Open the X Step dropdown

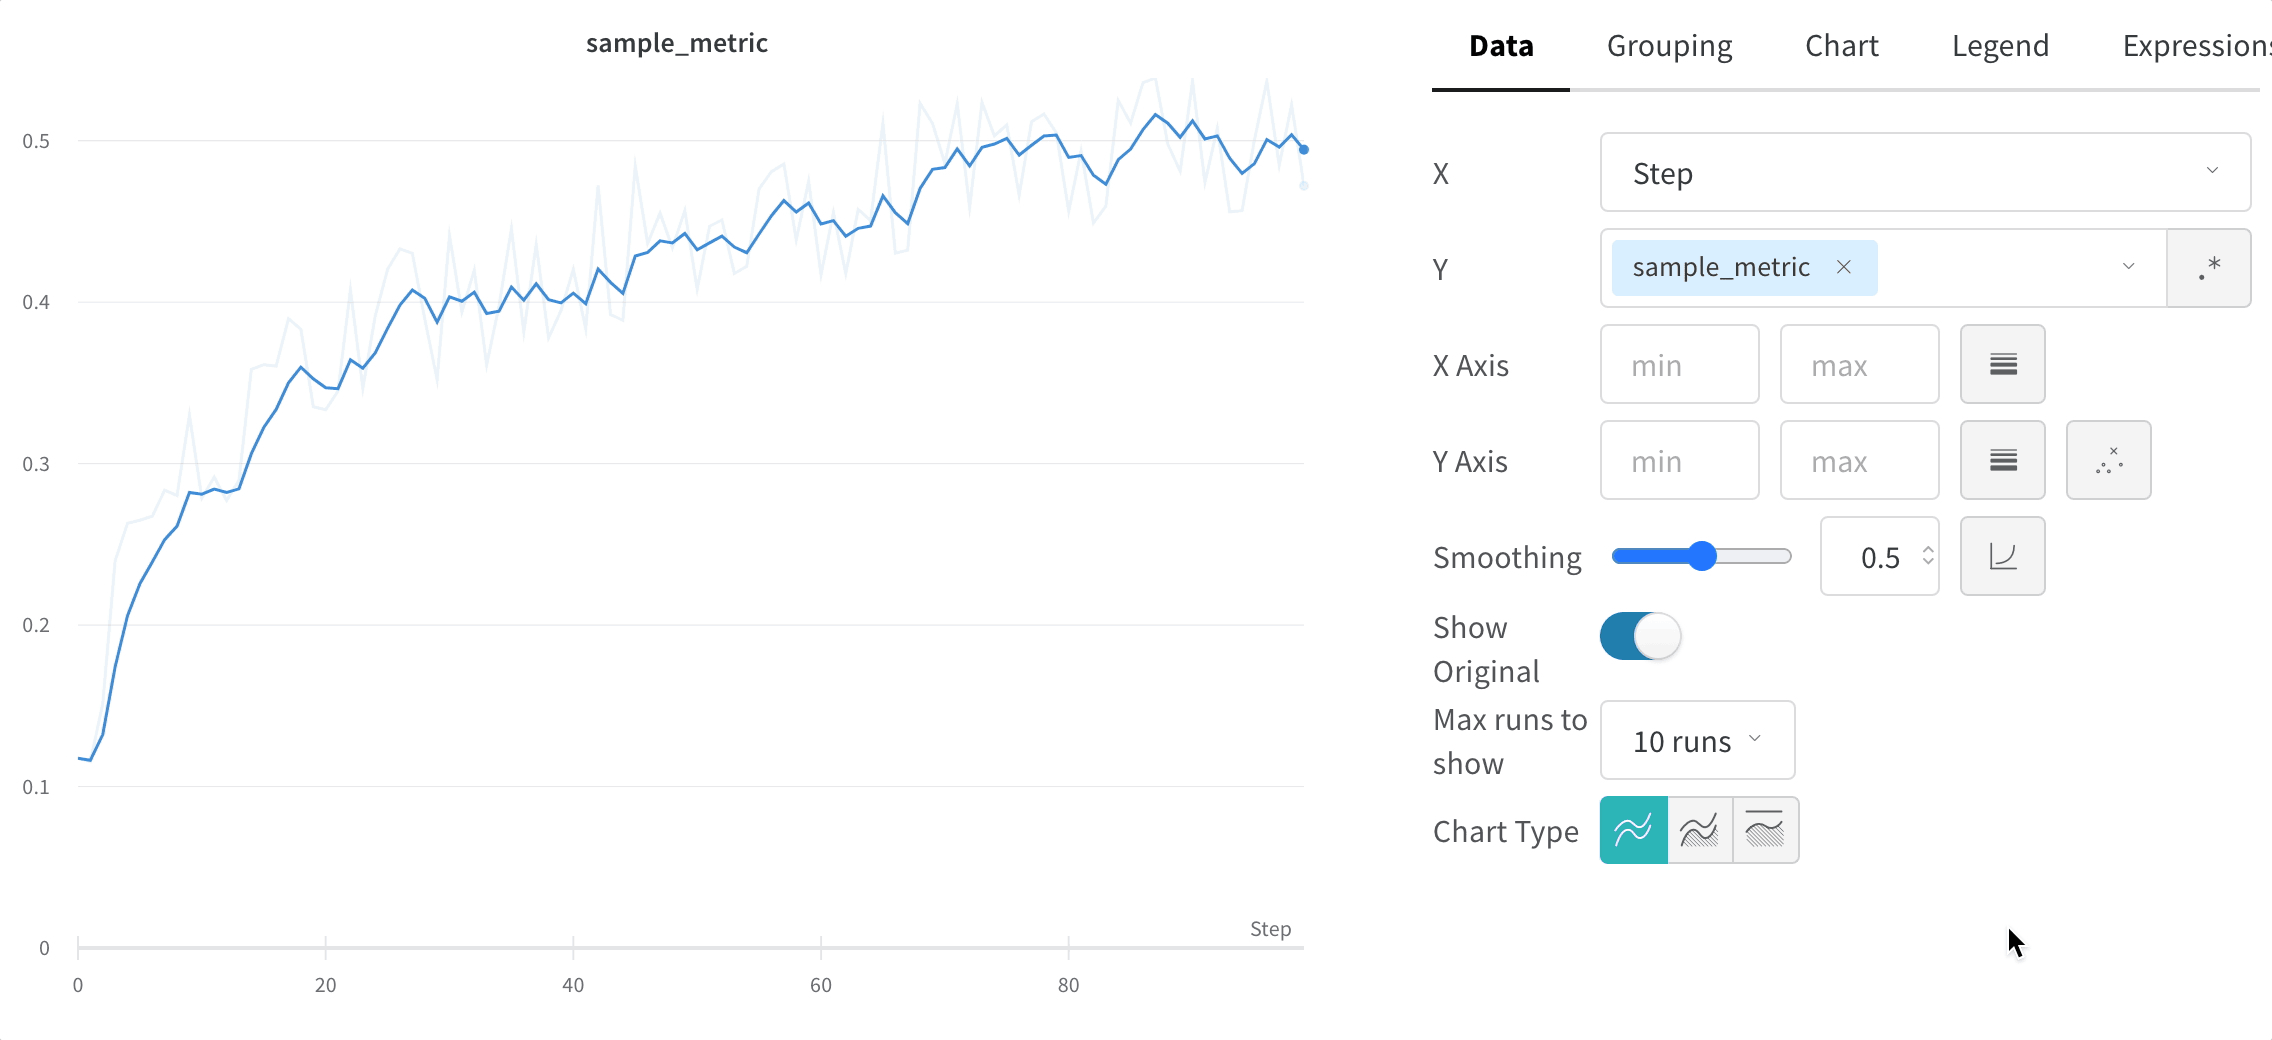[x=1924, y=172]
